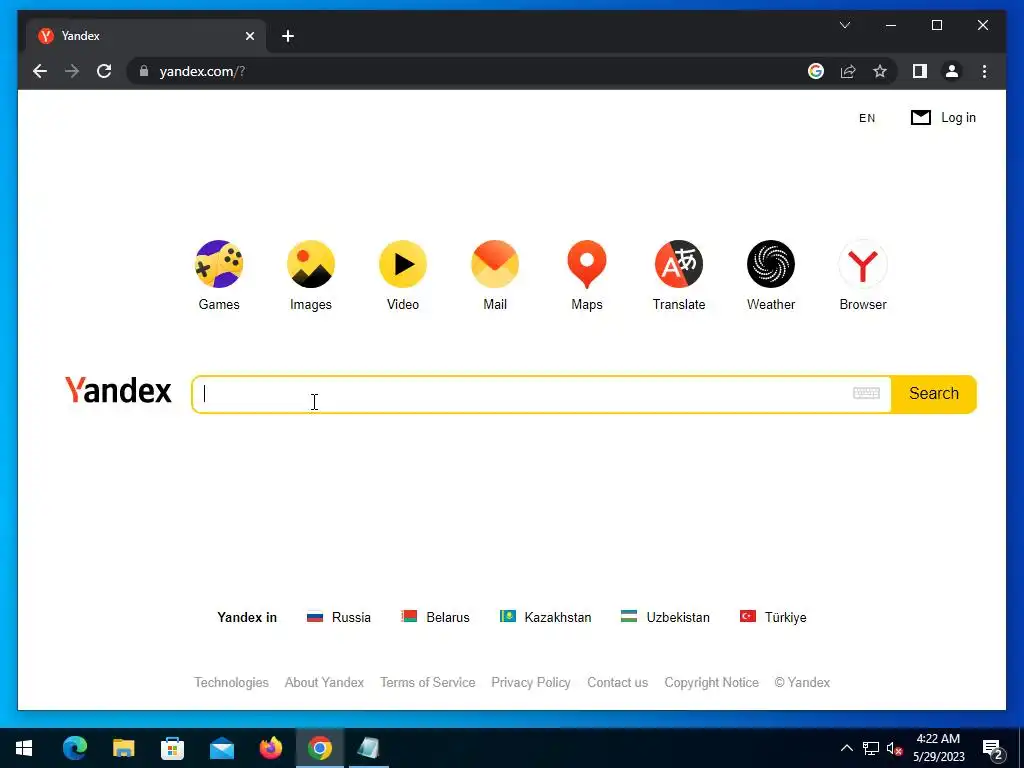The width and height of the screenshot is (1024, 768).
Task: Bookmark this tab with the star icon
Action: click(x=880, y=71)
